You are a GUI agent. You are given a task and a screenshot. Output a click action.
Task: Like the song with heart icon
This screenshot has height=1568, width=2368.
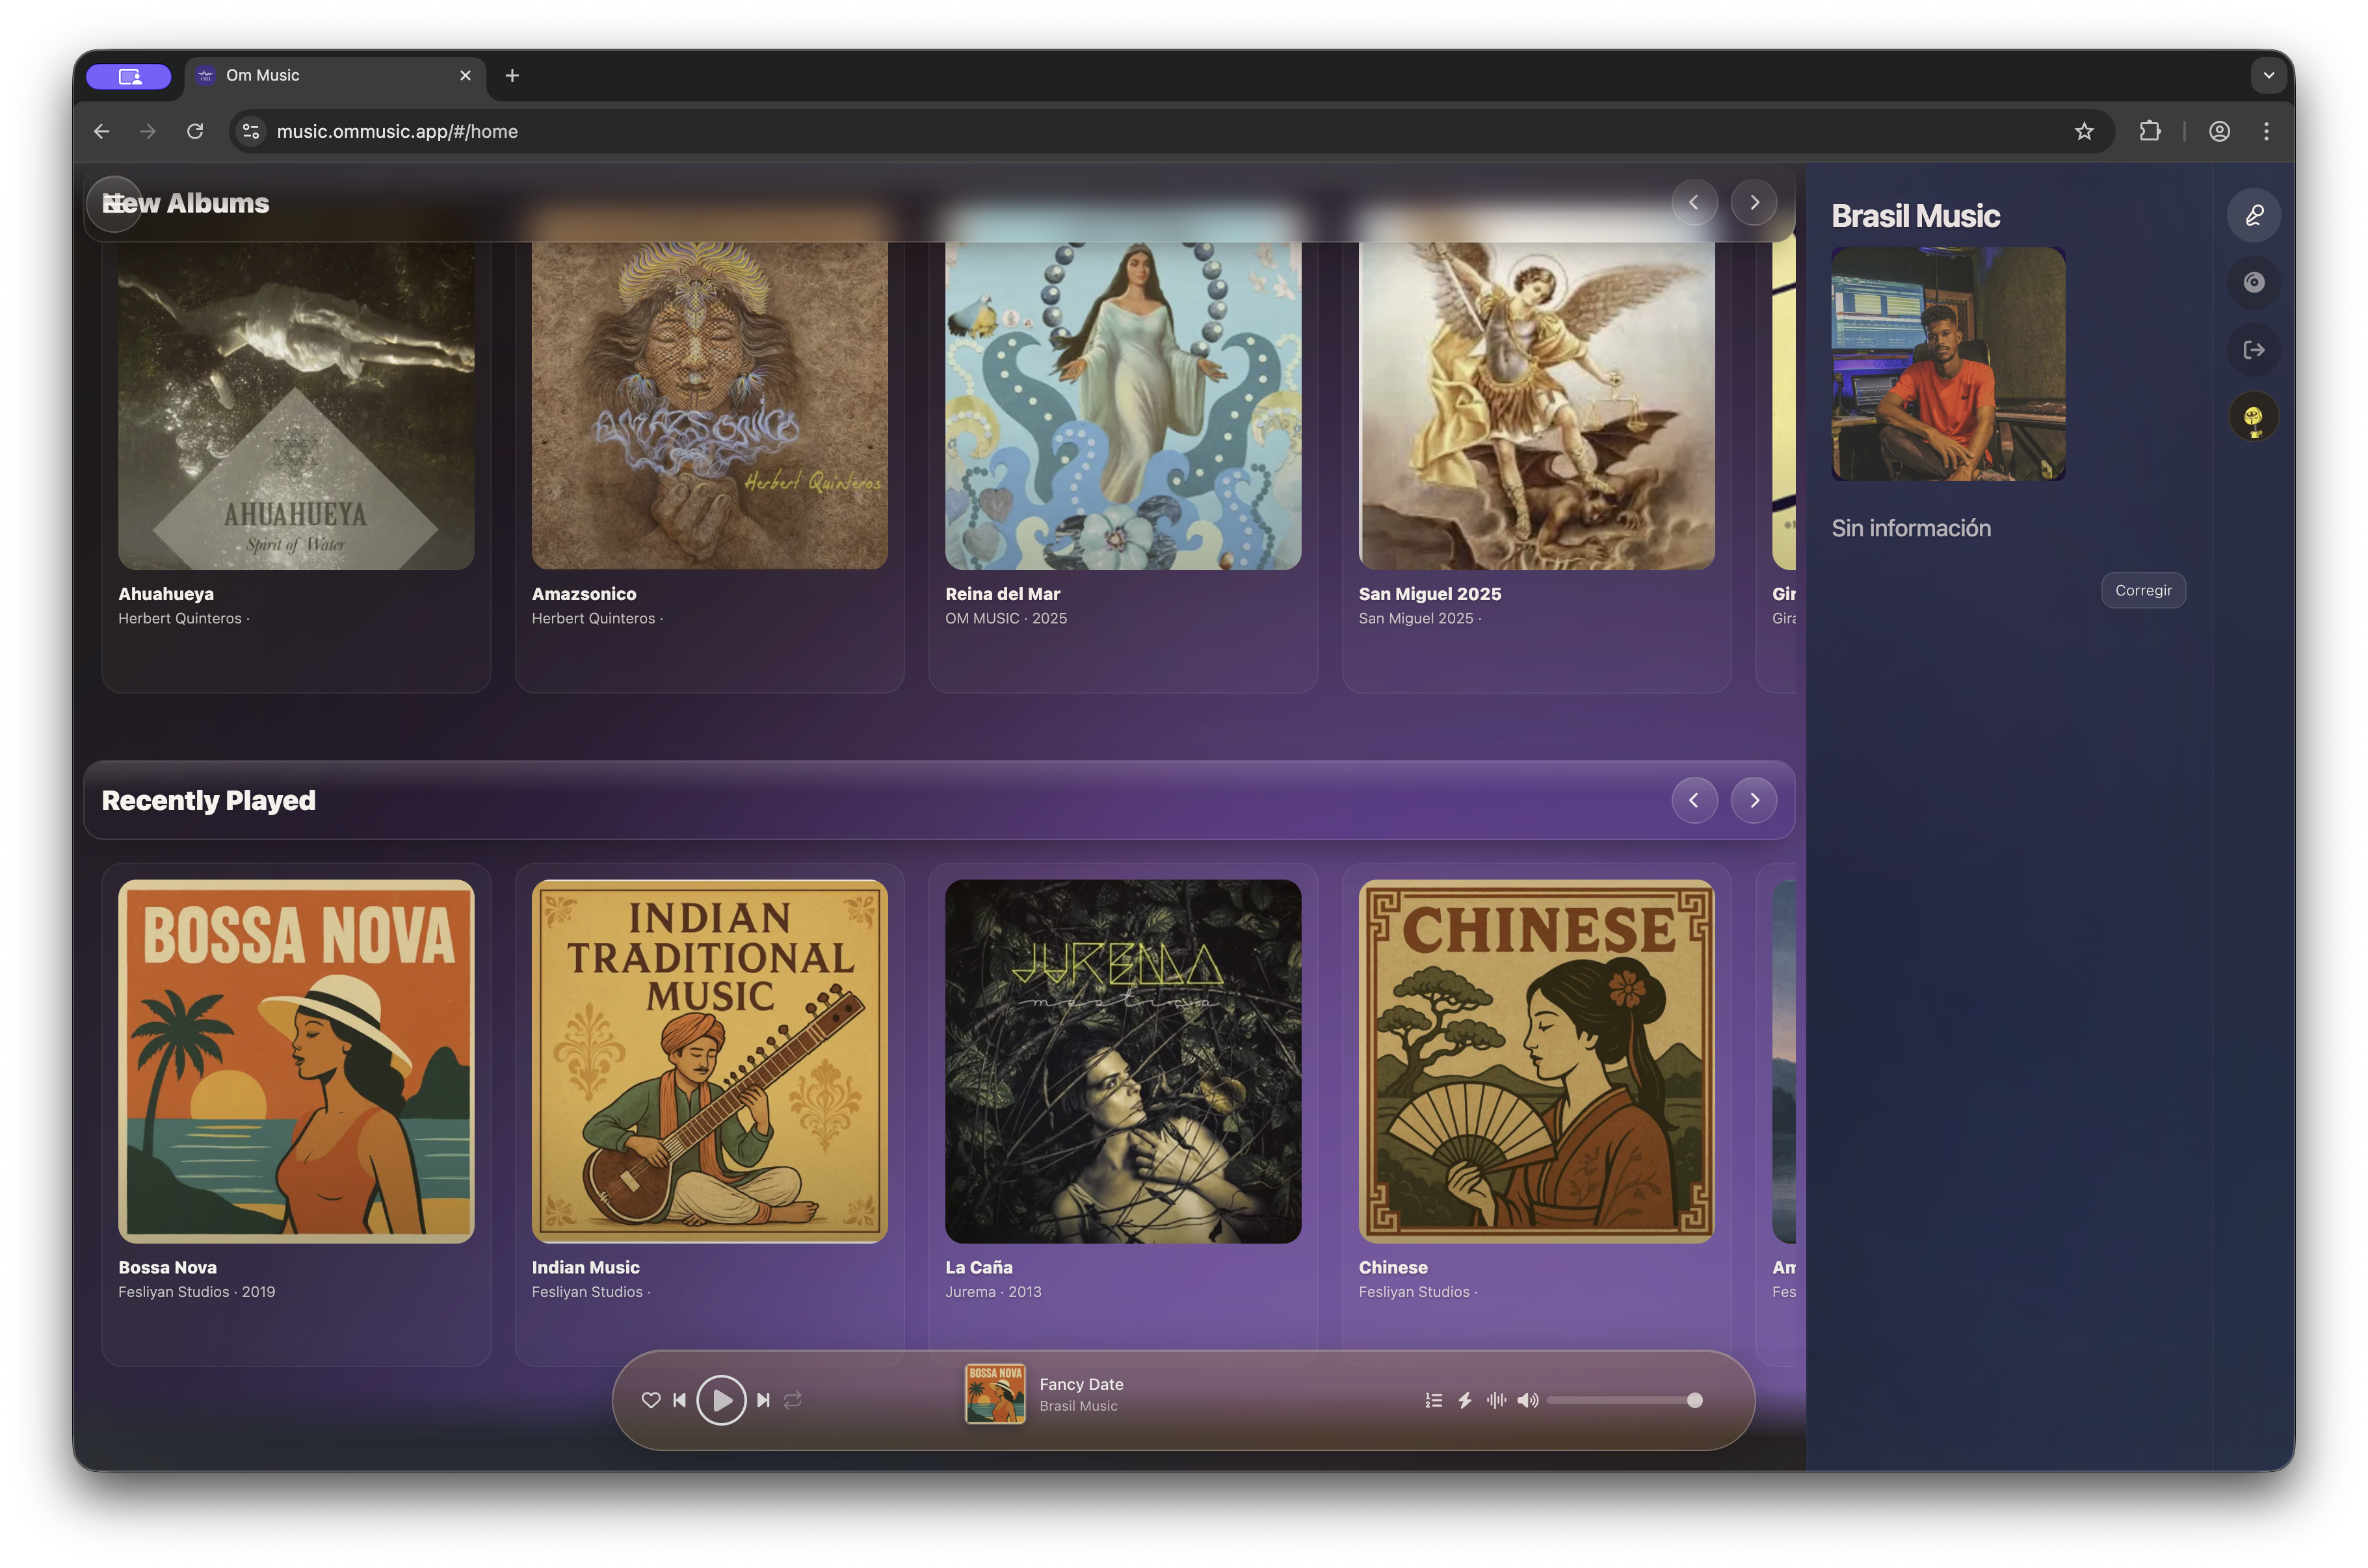651,1400
